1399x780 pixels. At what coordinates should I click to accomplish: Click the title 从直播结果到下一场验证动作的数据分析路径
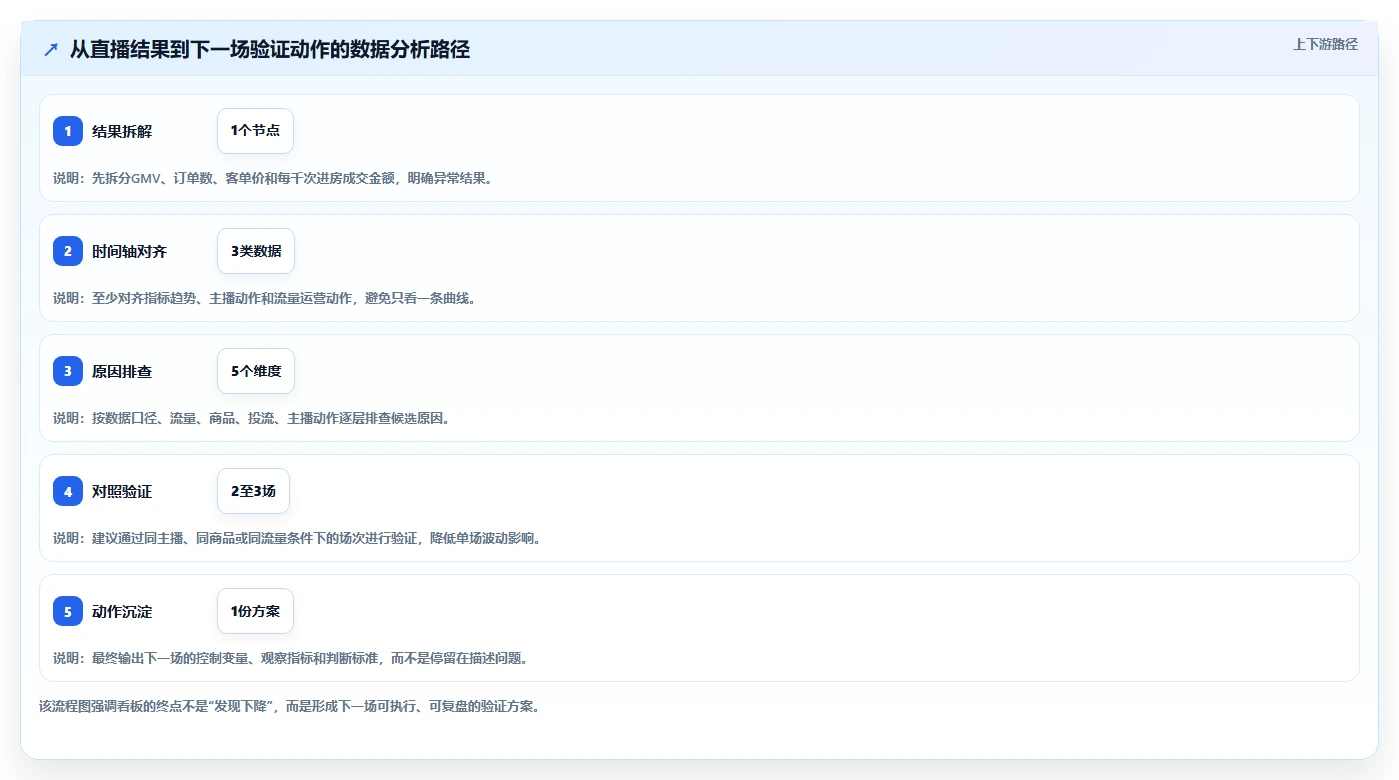(270, 49)
